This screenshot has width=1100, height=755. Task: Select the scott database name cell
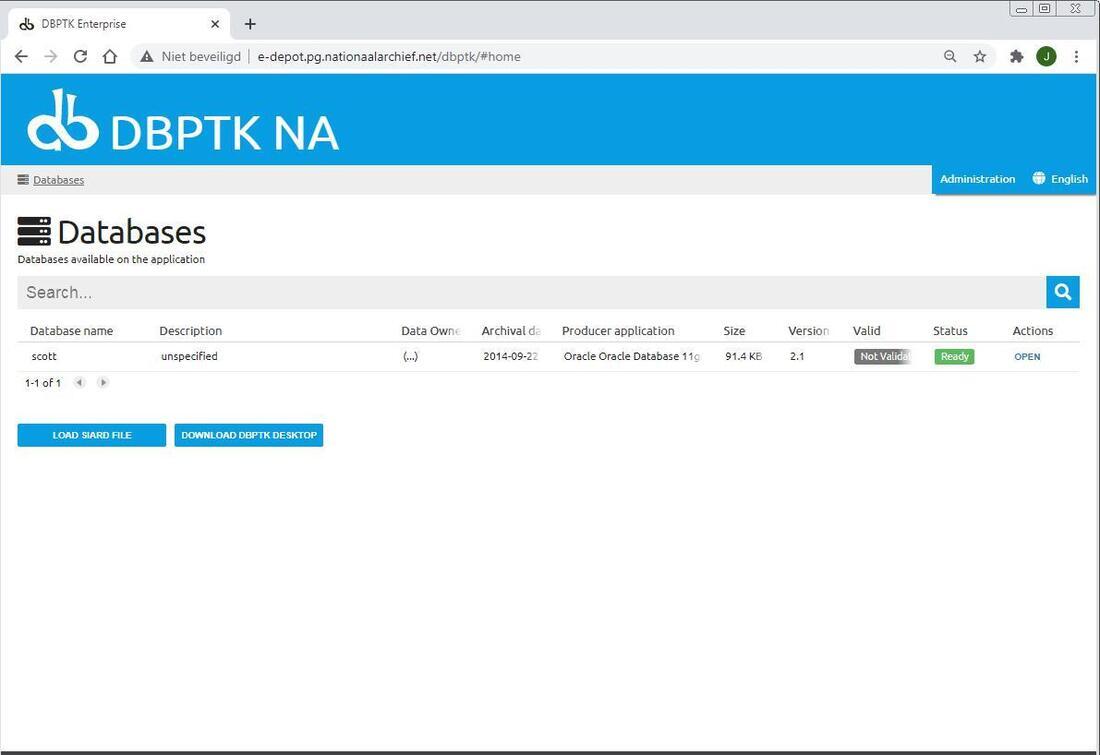[43, 356]
